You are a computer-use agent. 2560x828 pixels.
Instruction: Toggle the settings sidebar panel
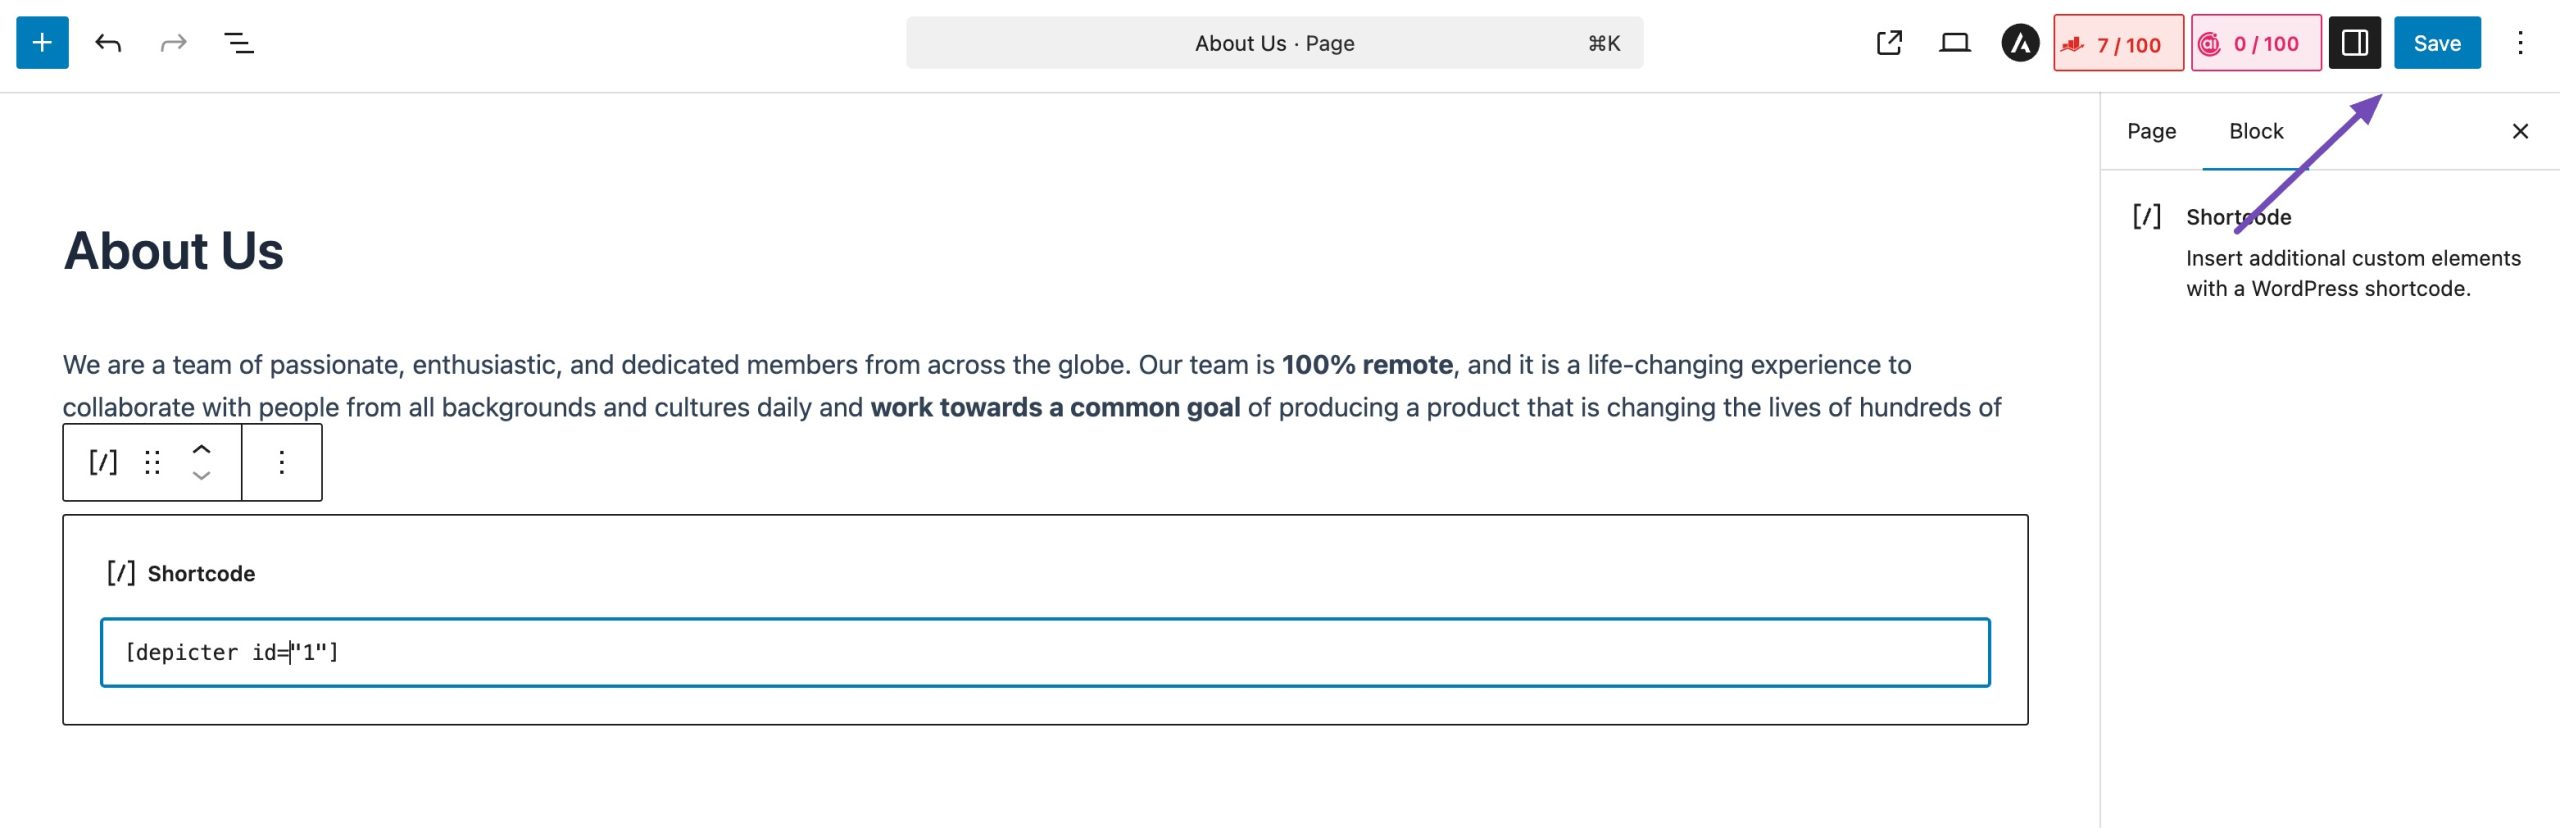point(2355,43)
